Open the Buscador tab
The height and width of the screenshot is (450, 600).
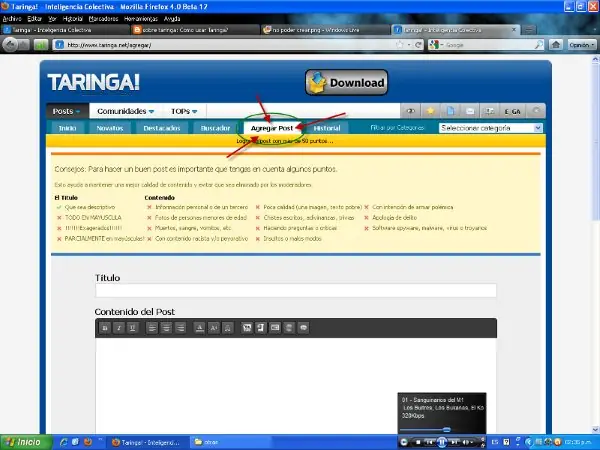(x=215, y=128)
